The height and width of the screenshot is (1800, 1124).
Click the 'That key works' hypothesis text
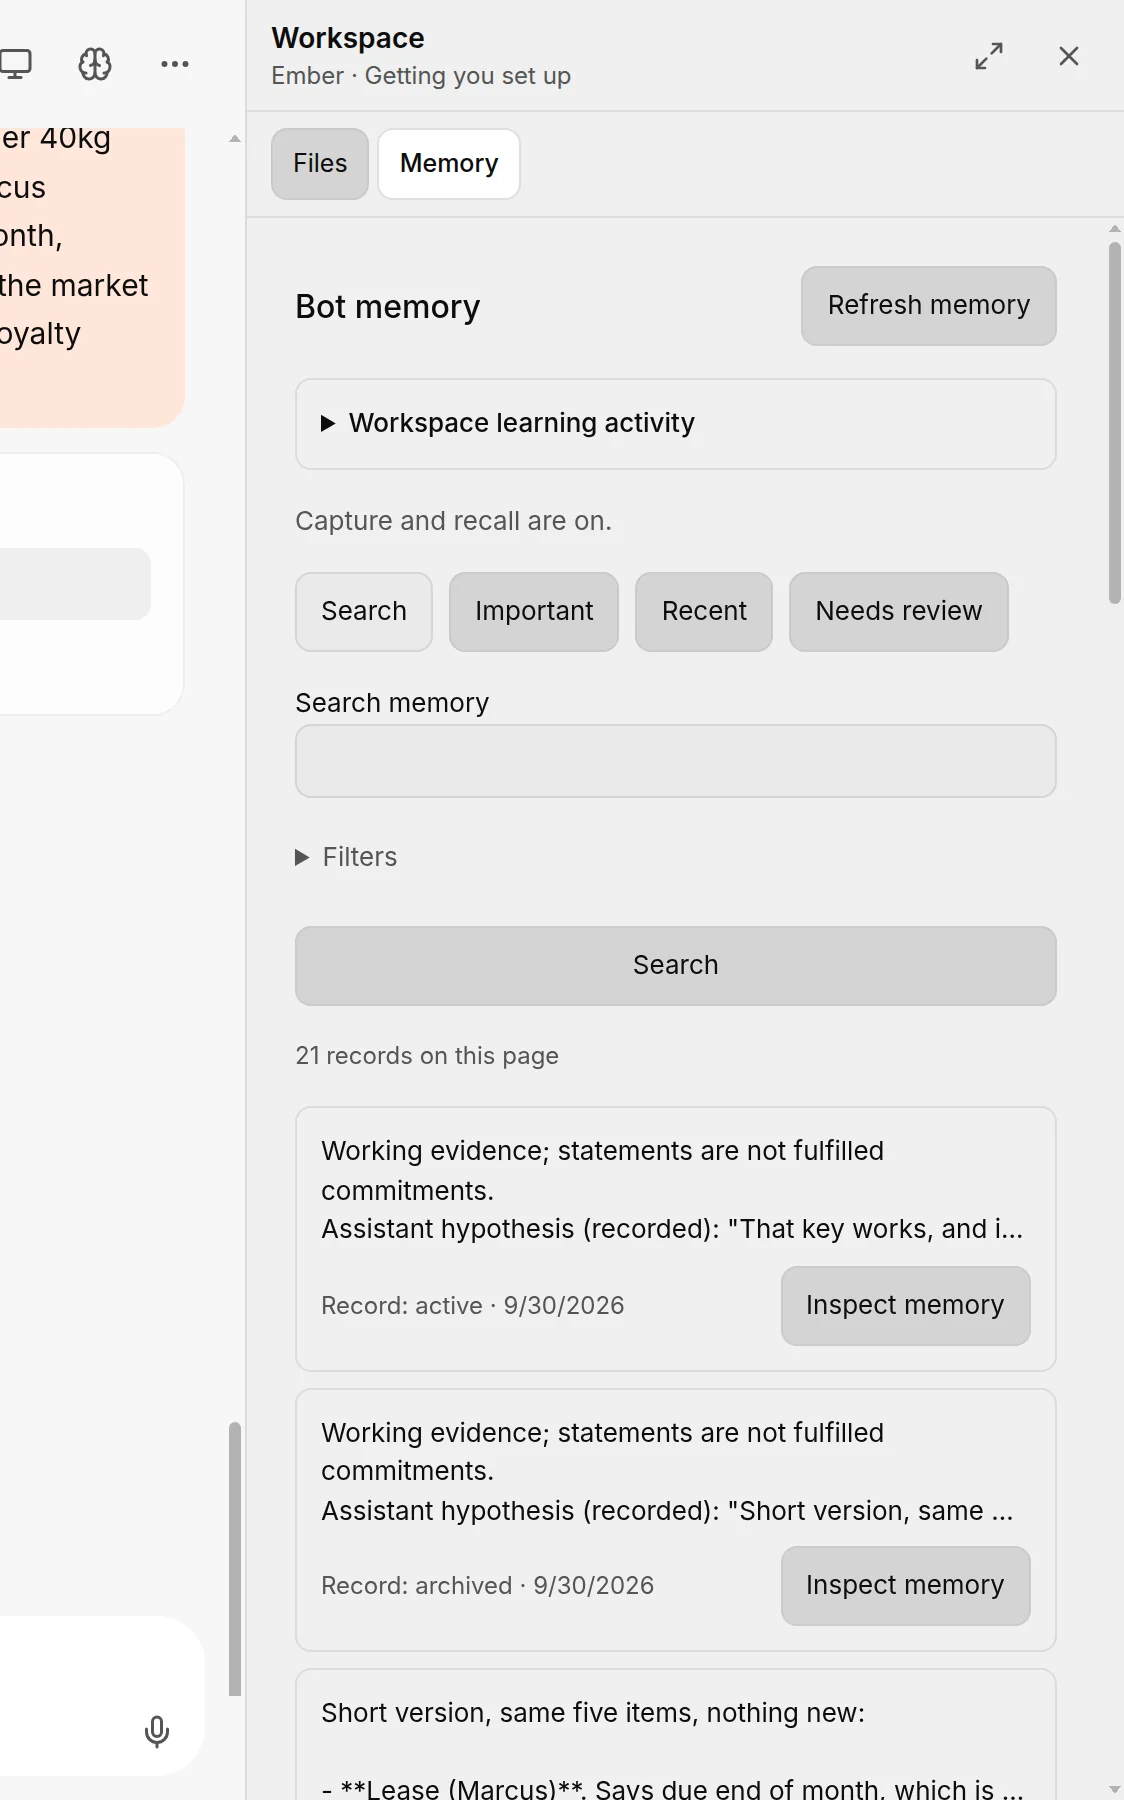coord(672,1229)
